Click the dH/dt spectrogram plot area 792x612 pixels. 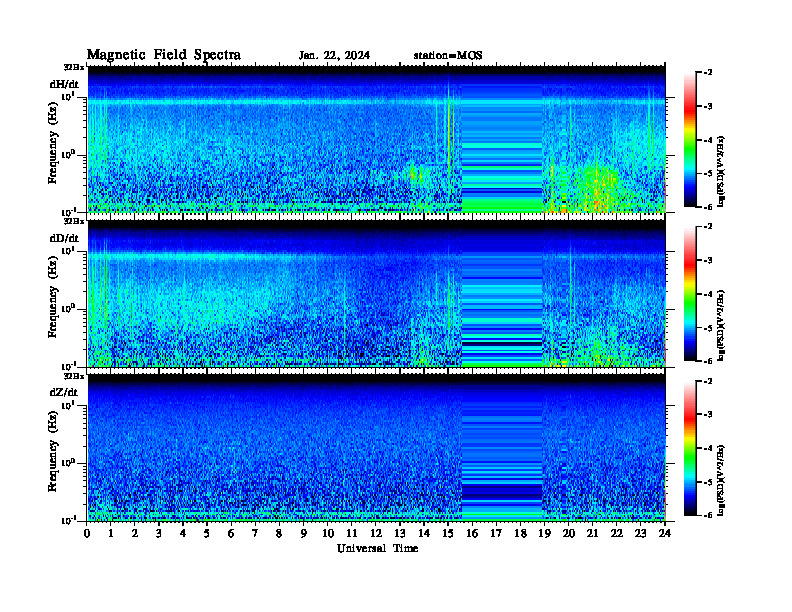tap(377, 139)
